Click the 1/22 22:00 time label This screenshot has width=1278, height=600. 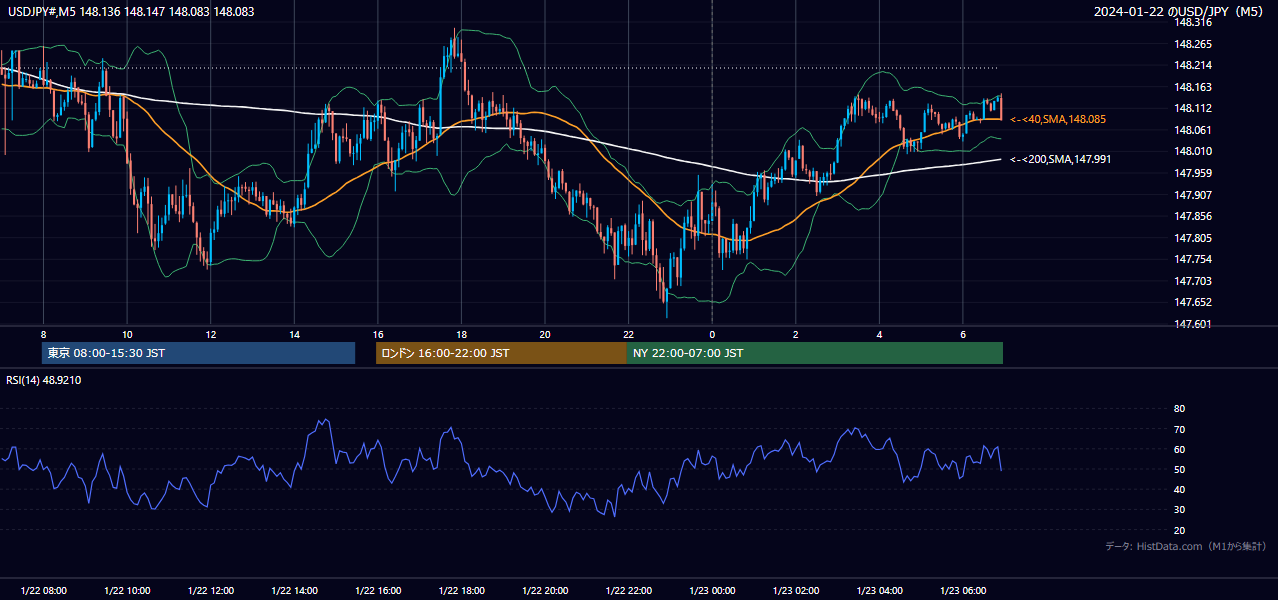click(x=629, y=591)
